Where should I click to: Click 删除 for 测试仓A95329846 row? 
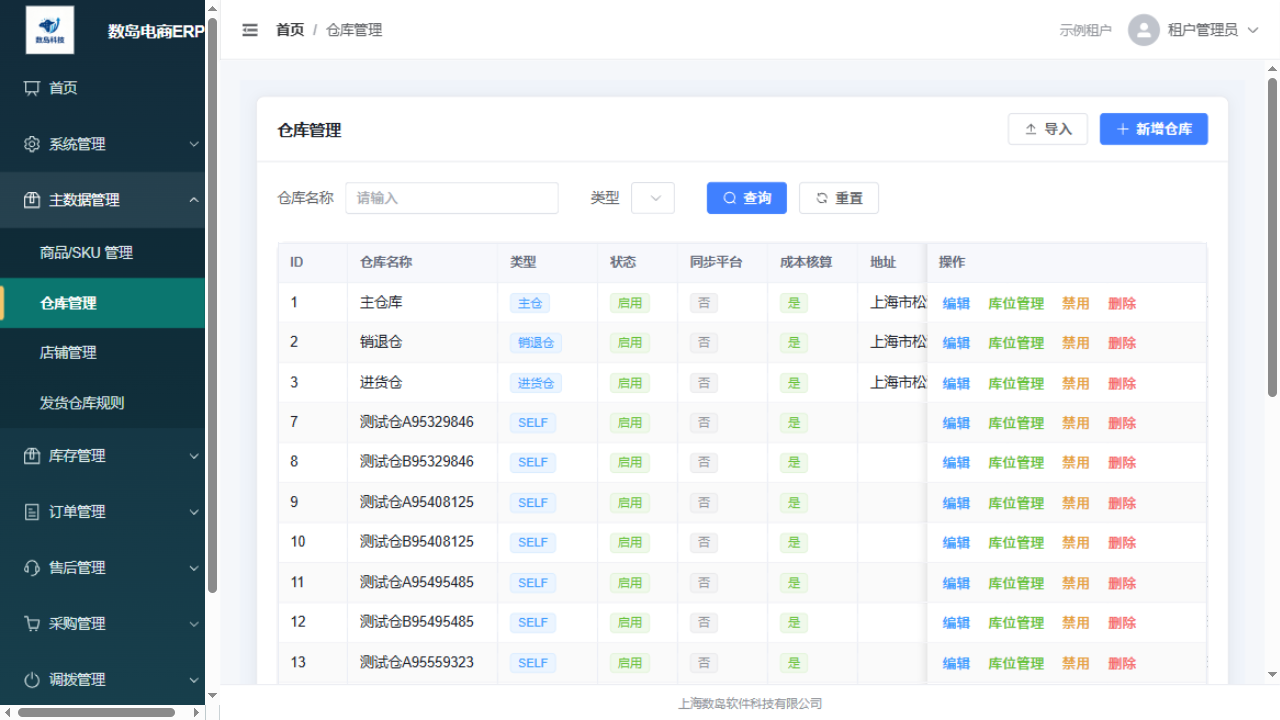tap(1122, 423)
